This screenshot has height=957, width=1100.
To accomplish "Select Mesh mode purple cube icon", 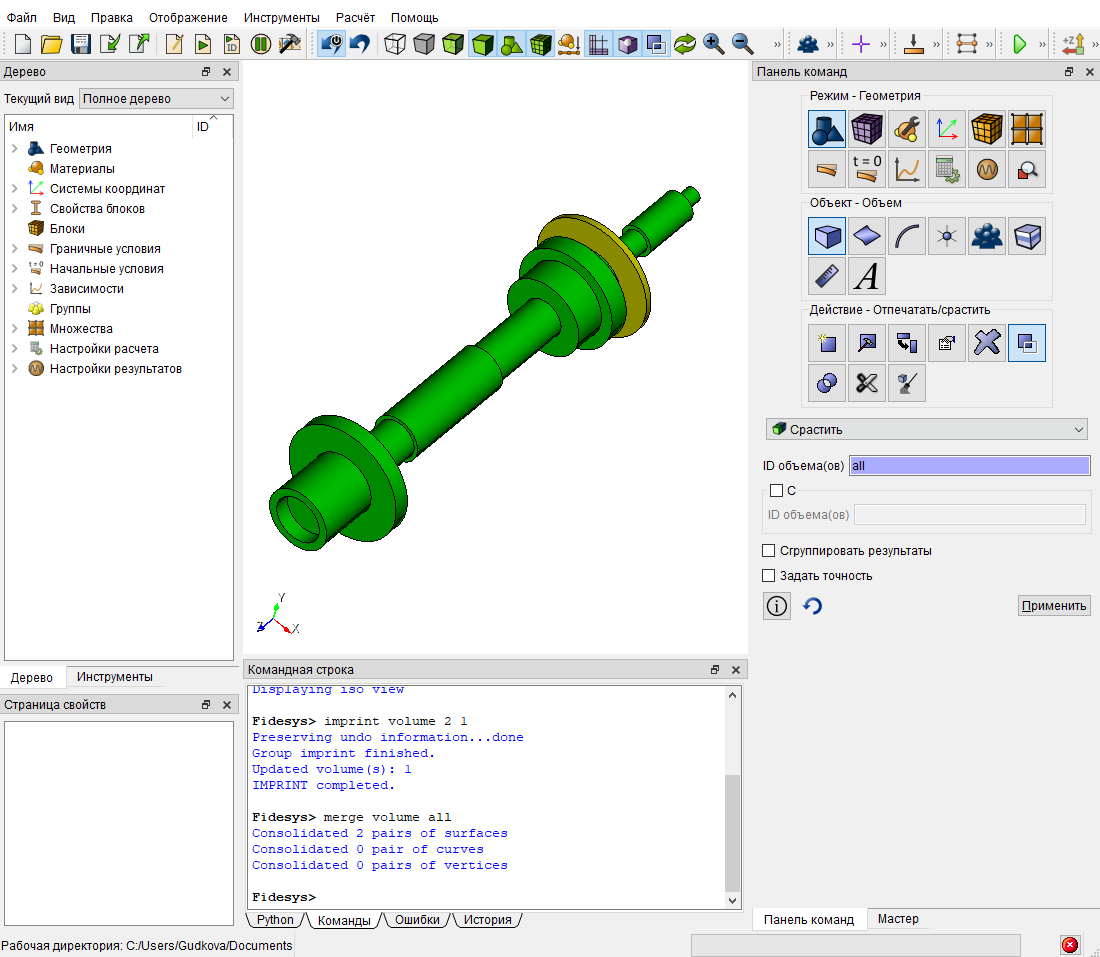I will click(866, 129).
